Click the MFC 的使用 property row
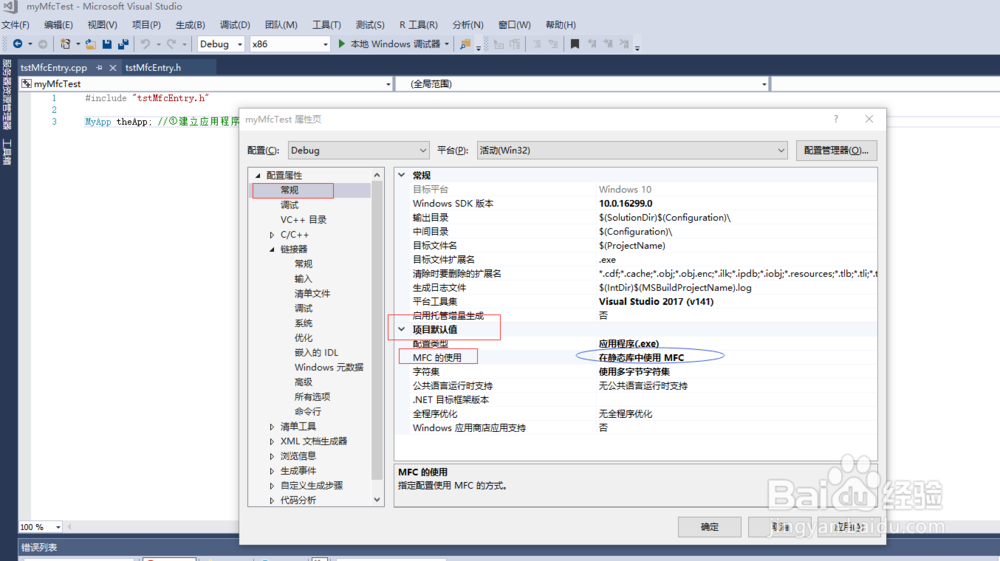 tap(636, 358)
